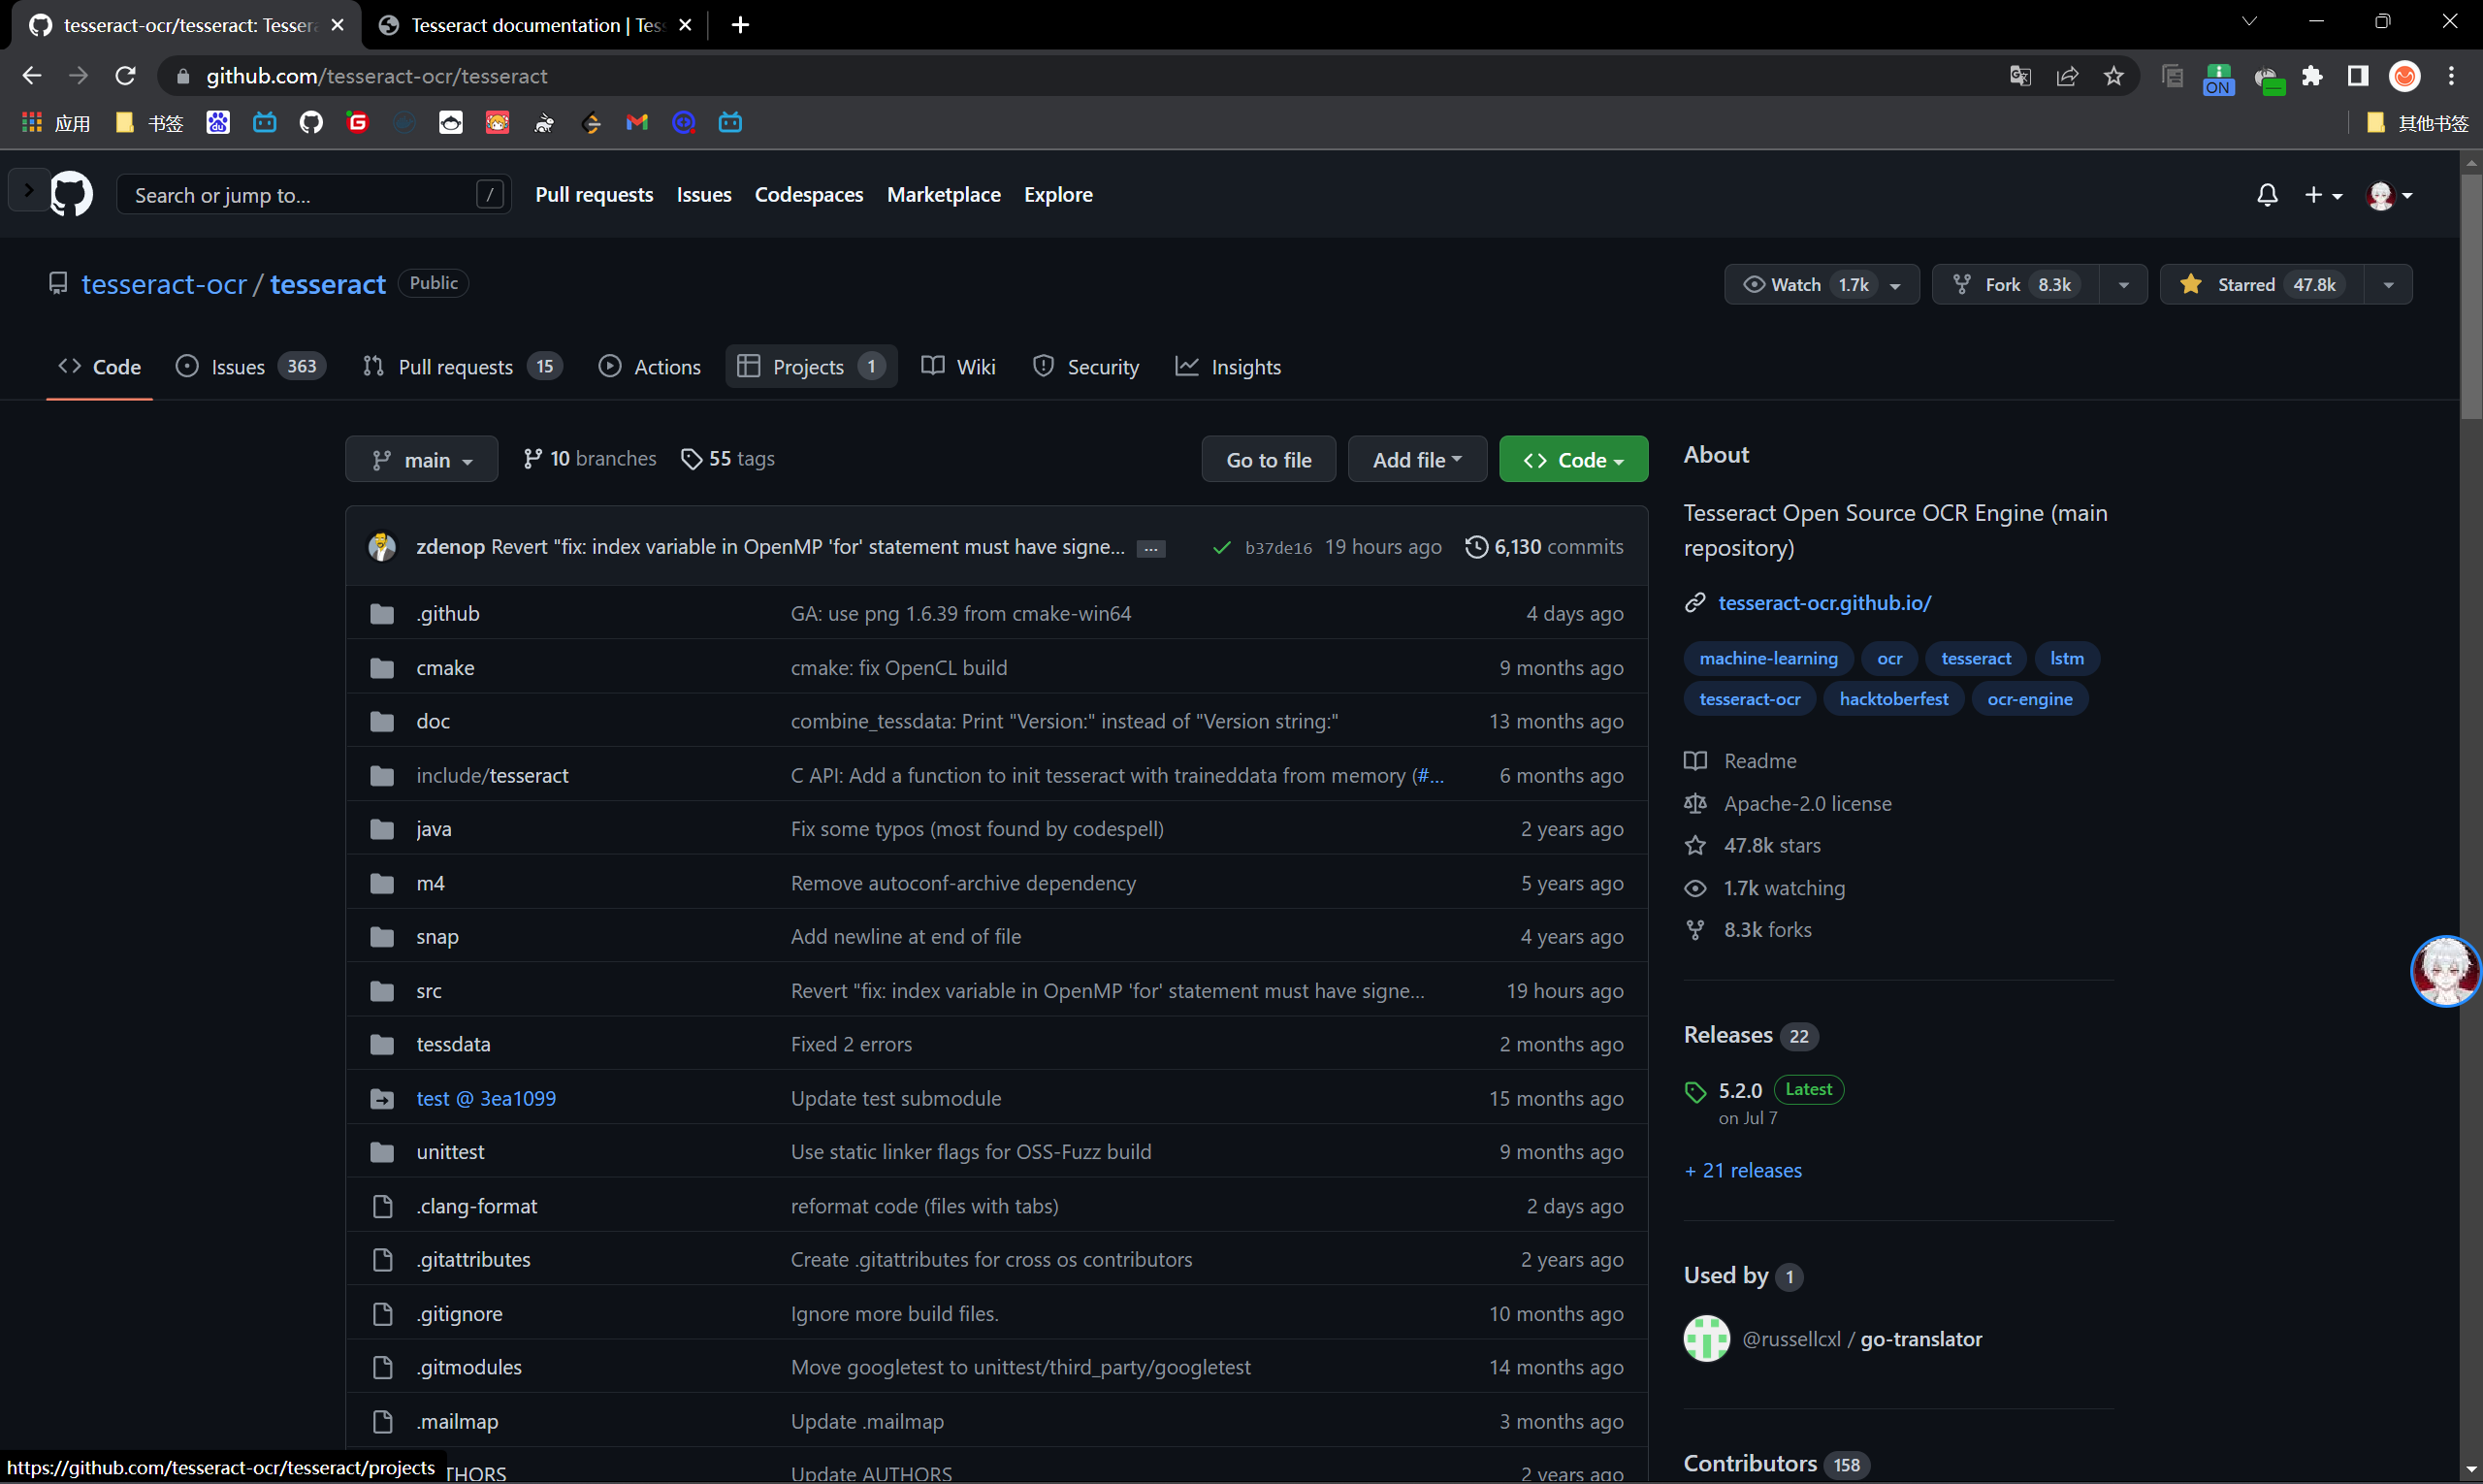
Task: Open the green Code dropdown
Action: (1573, 460)
